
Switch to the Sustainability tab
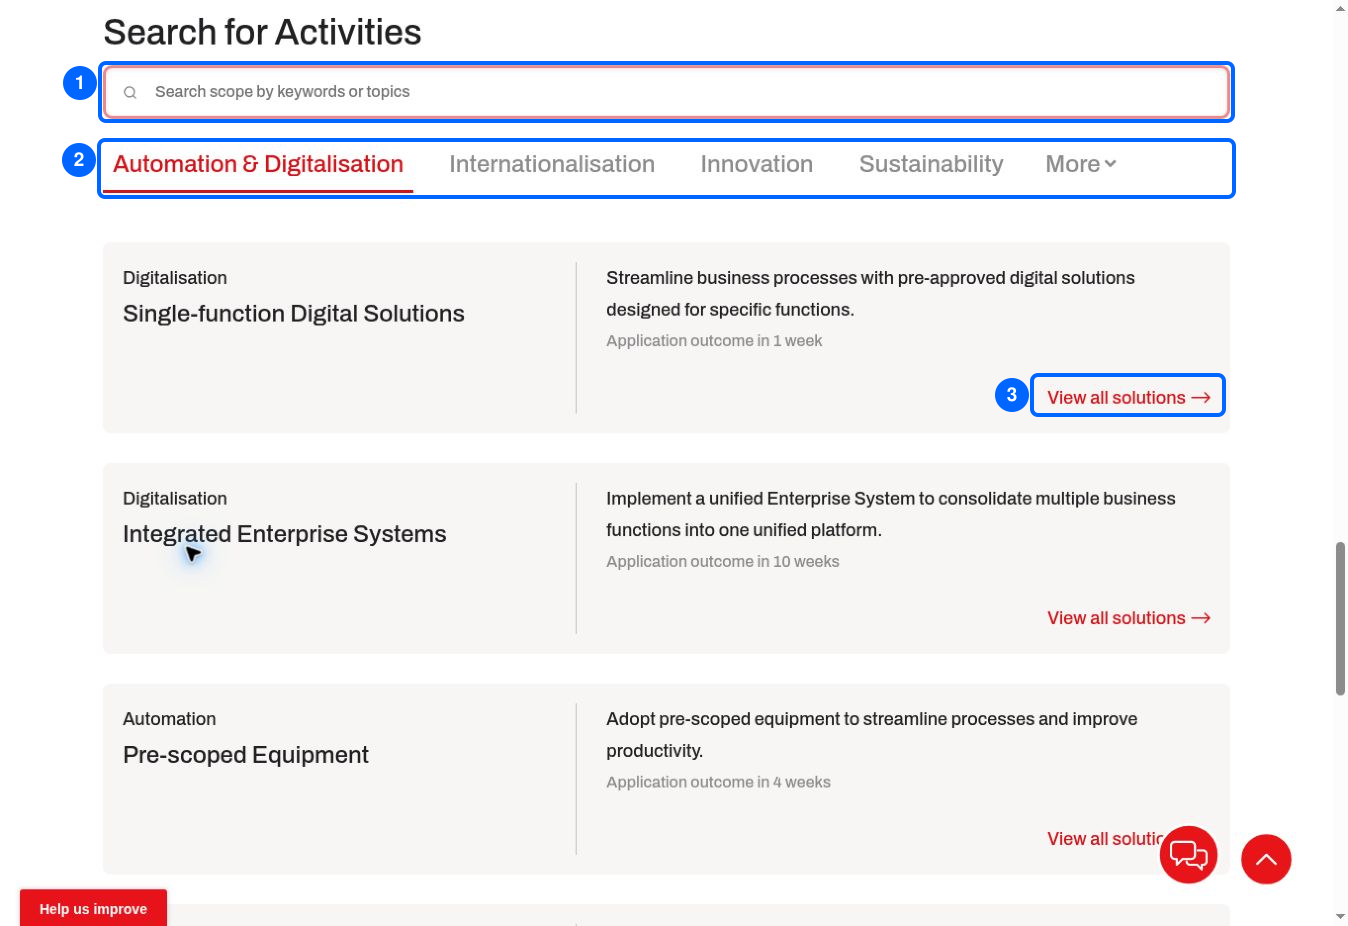931,164
